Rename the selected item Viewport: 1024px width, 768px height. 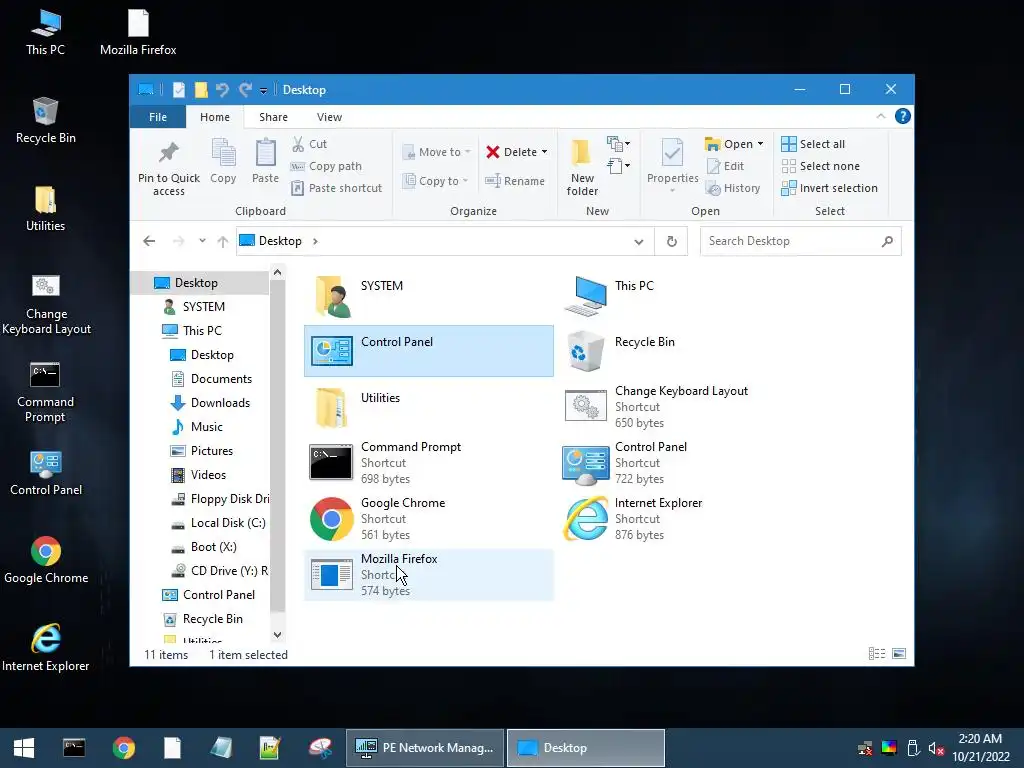click(x=515, y=181)
